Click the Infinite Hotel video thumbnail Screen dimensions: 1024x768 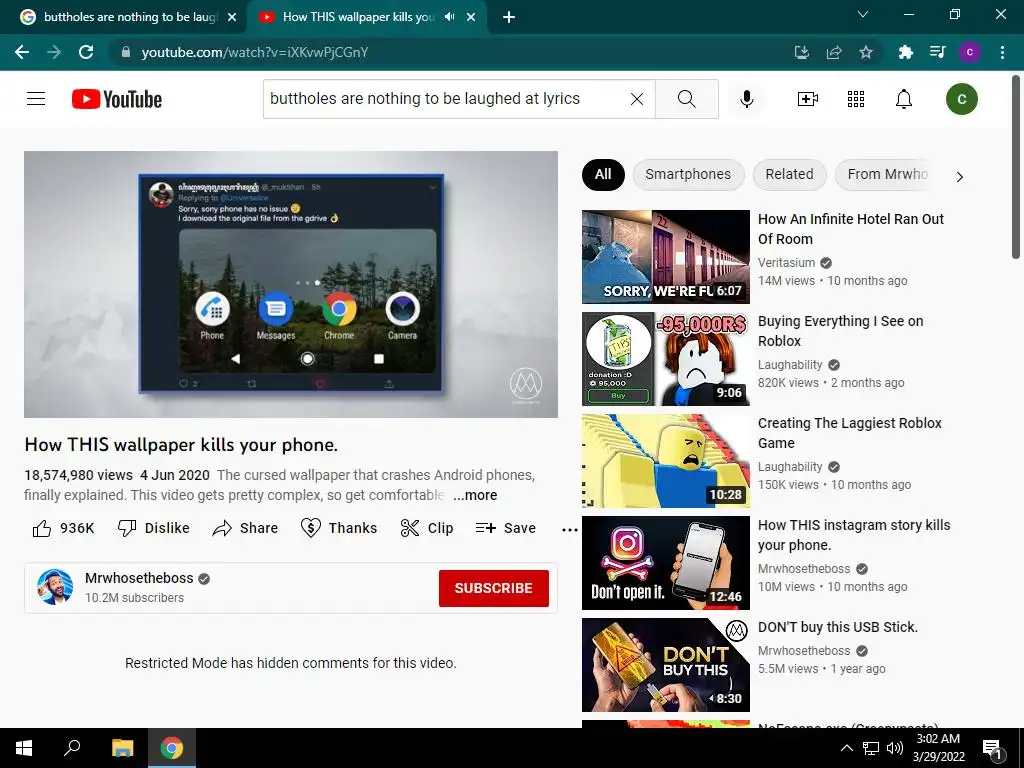[x=665, y=257]
